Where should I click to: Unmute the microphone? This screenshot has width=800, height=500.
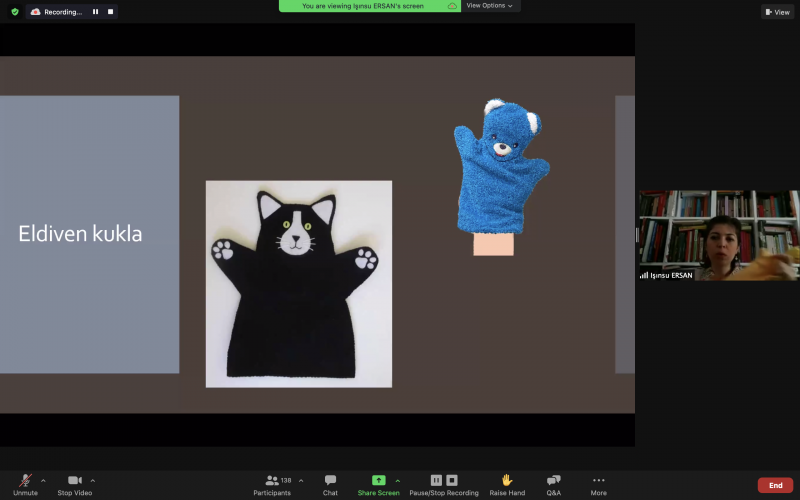point(25,481)
